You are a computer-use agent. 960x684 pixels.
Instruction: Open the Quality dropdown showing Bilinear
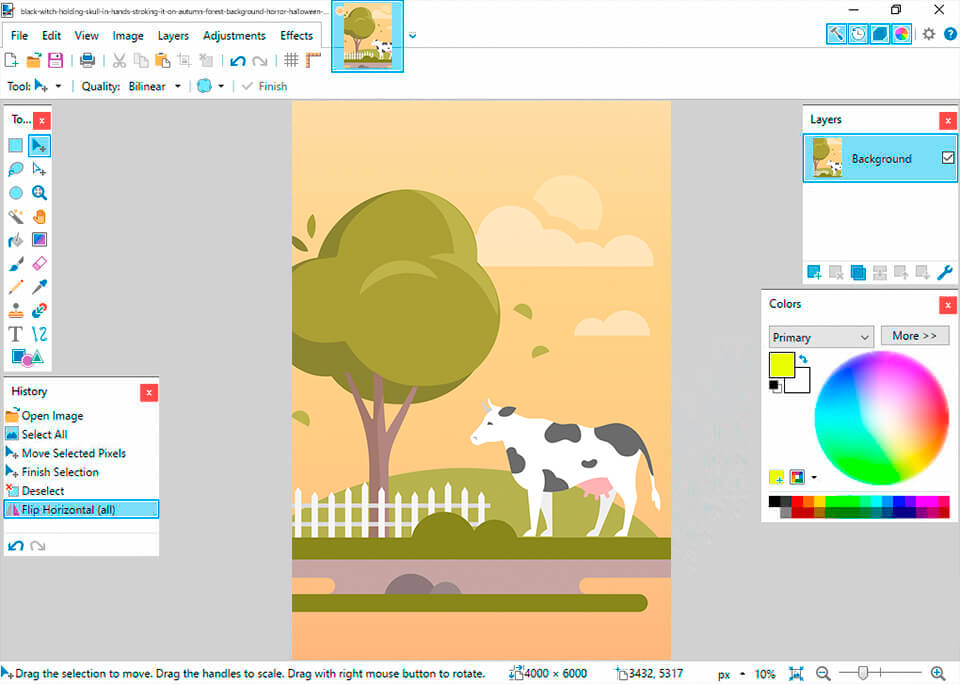click(150, 86)
